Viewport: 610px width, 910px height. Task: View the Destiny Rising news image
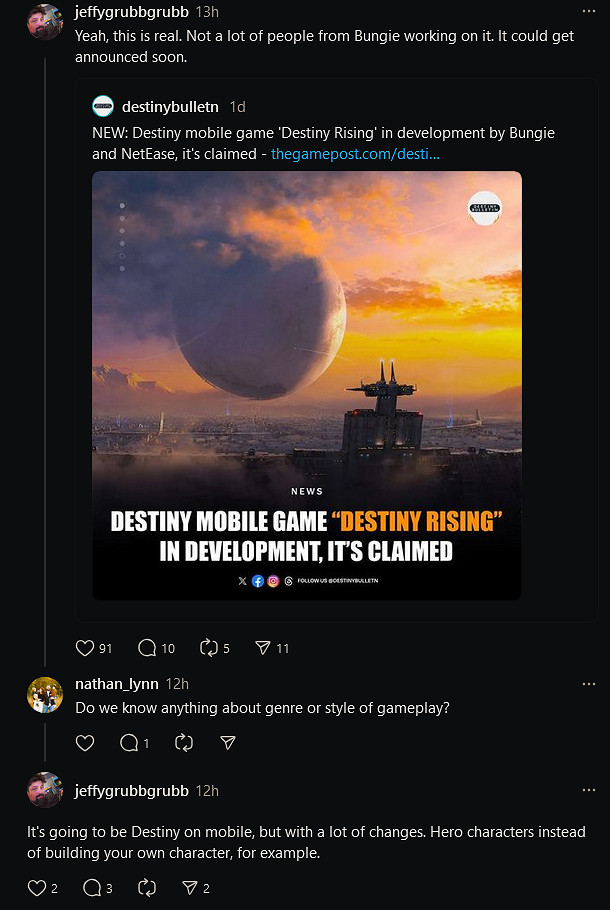[x=307, y=384]
